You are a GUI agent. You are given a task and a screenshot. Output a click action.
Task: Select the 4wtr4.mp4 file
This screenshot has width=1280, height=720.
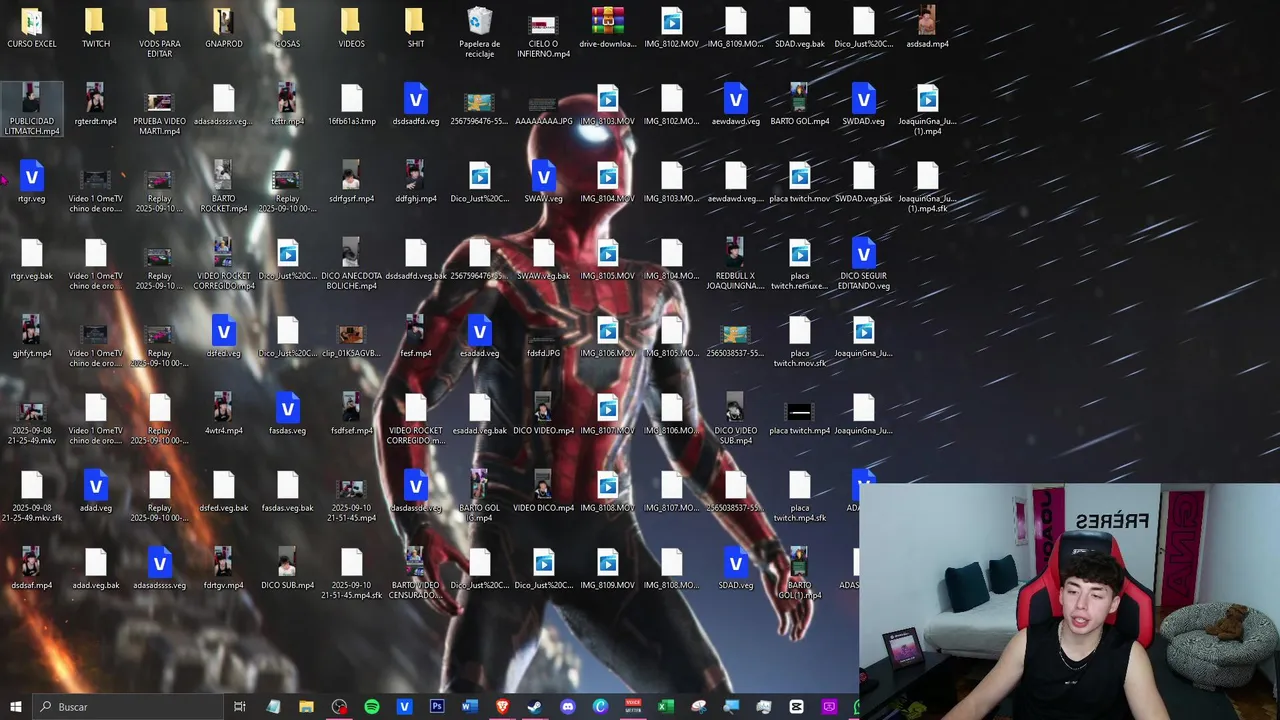(223, 414)
